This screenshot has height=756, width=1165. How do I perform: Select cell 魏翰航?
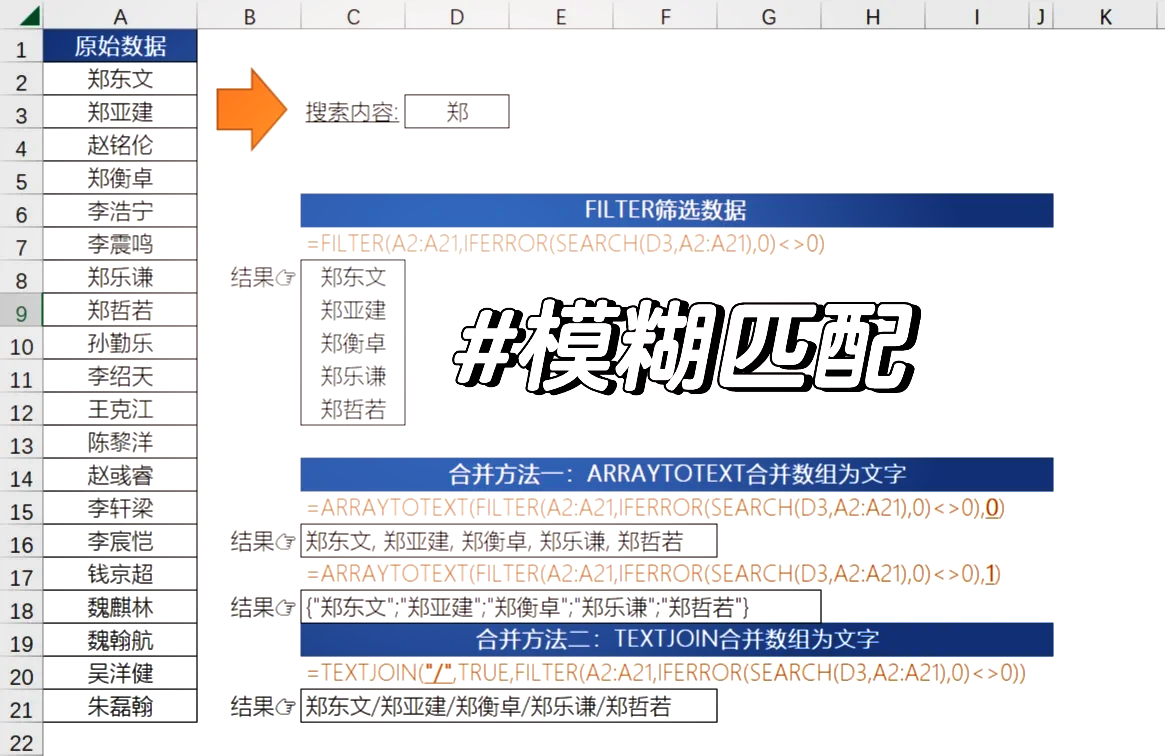tap(120, 640)
